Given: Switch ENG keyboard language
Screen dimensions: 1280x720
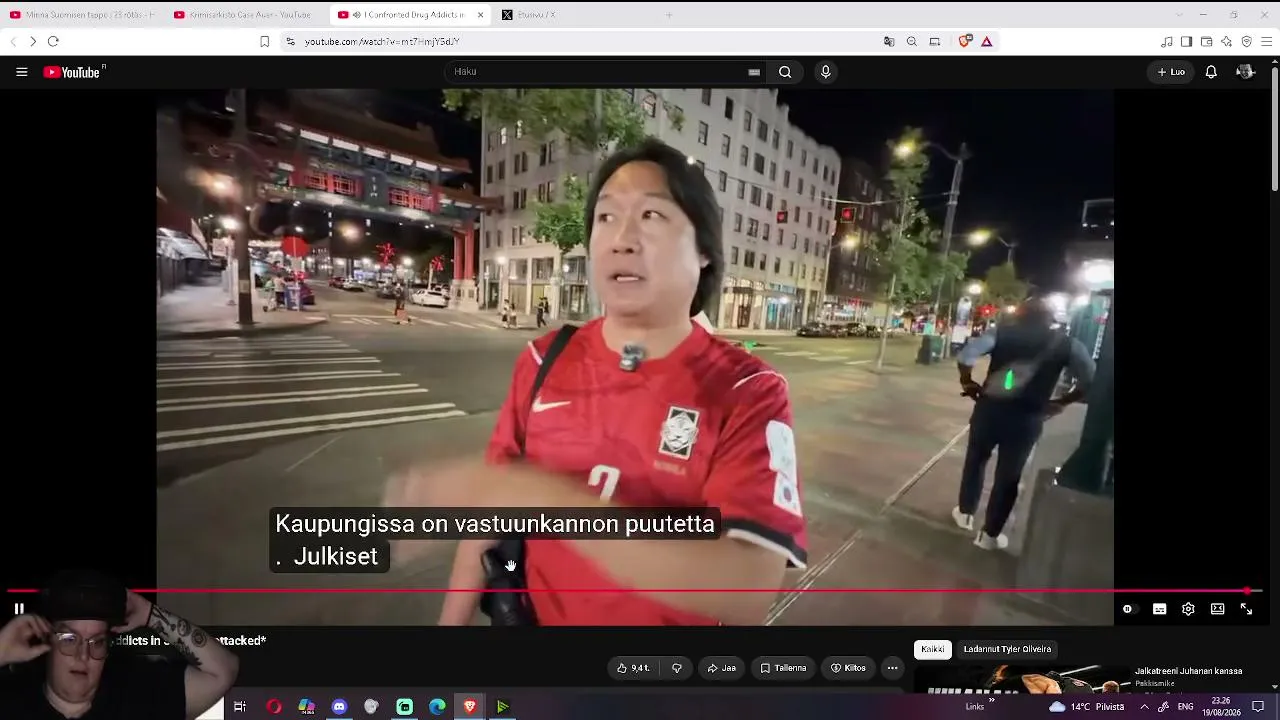Looking at the screenshot, I should pyautogui.click(x=1185, y=707).
